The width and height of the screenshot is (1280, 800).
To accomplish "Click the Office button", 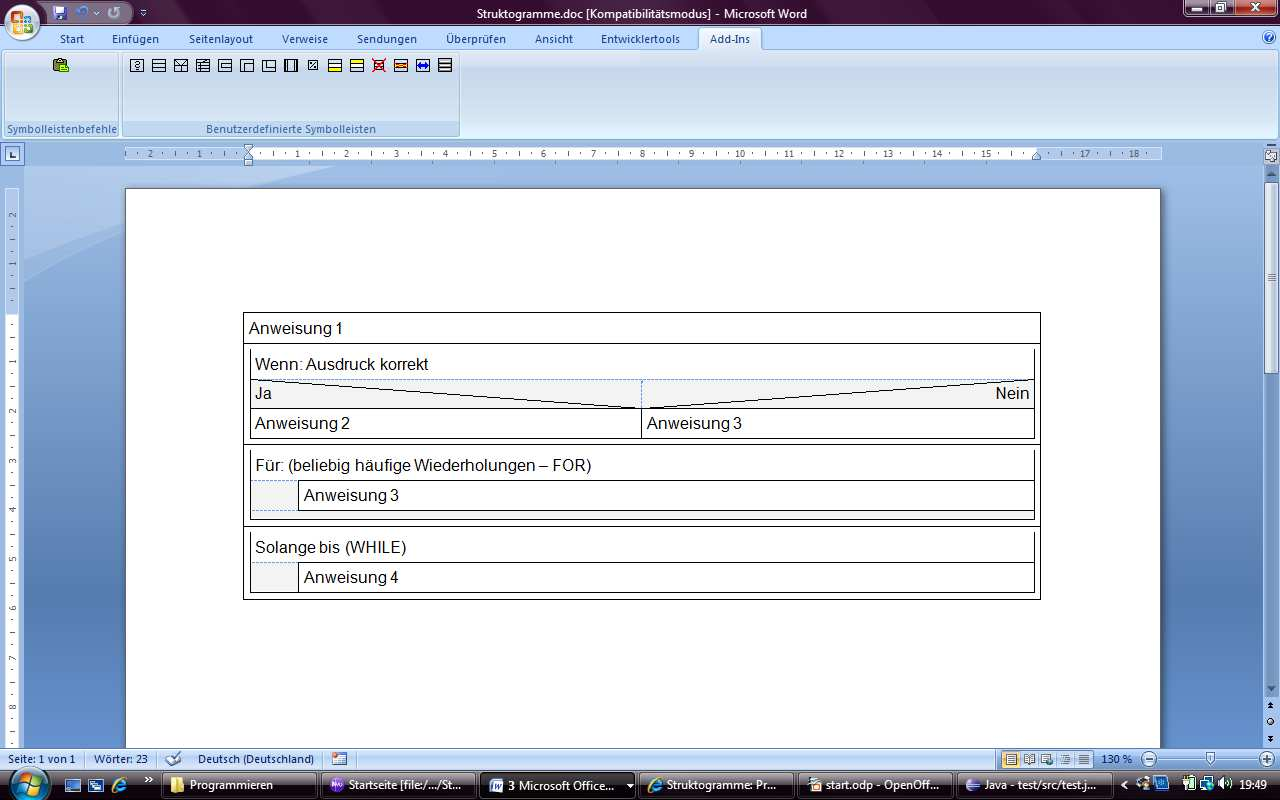I will coord(22,21).
